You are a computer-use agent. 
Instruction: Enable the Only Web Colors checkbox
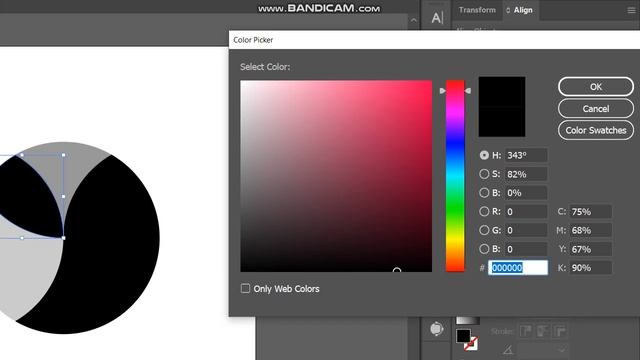245,289
